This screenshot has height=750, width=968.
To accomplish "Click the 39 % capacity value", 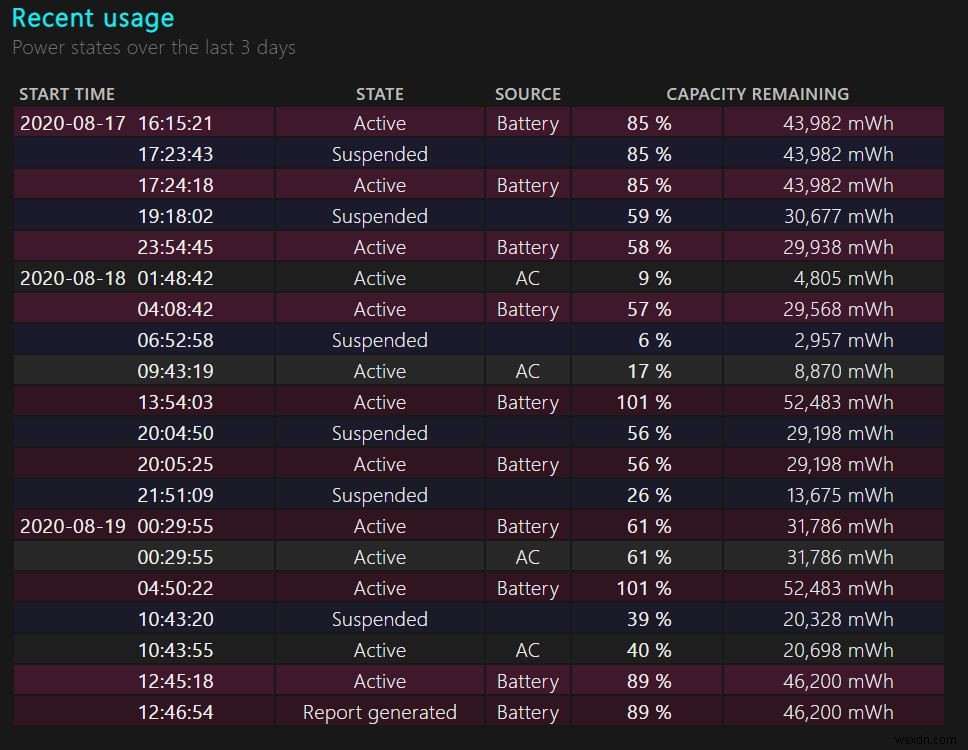I will [x=649, y=619].
